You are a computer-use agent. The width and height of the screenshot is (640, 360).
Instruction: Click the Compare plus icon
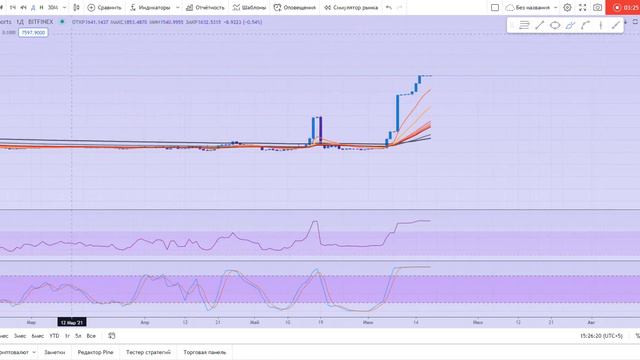coord(91,7)
